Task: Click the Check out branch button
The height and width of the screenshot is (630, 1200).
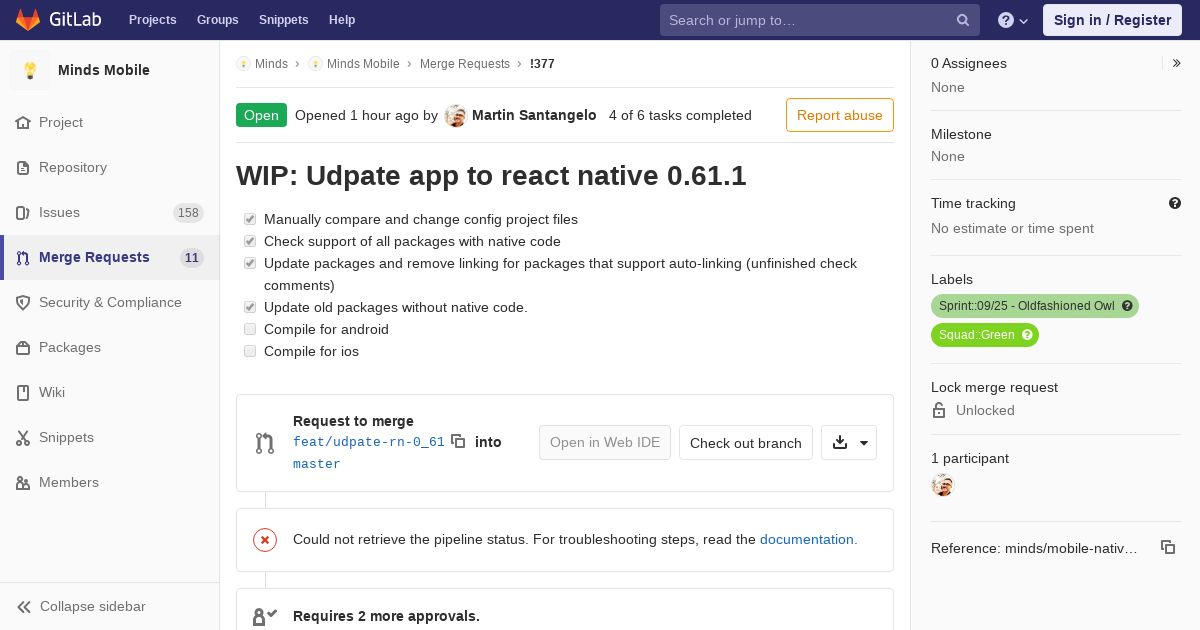Action: (746, 443)
